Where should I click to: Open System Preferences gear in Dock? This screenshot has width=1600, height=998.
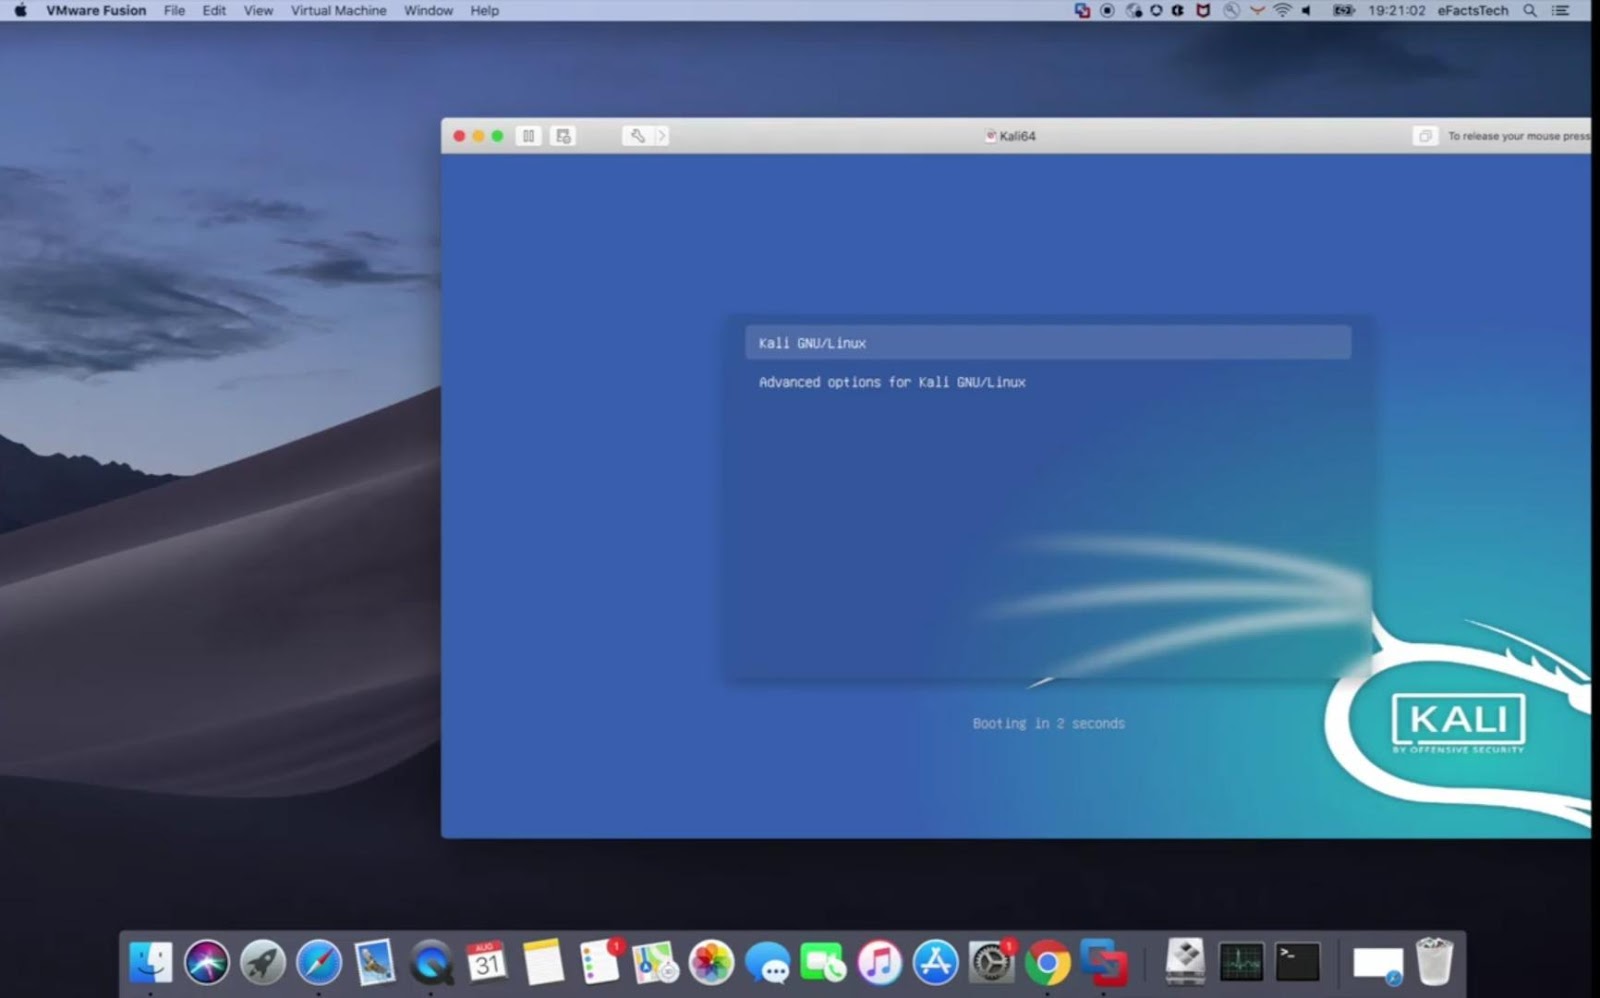(x=992, y=962)
